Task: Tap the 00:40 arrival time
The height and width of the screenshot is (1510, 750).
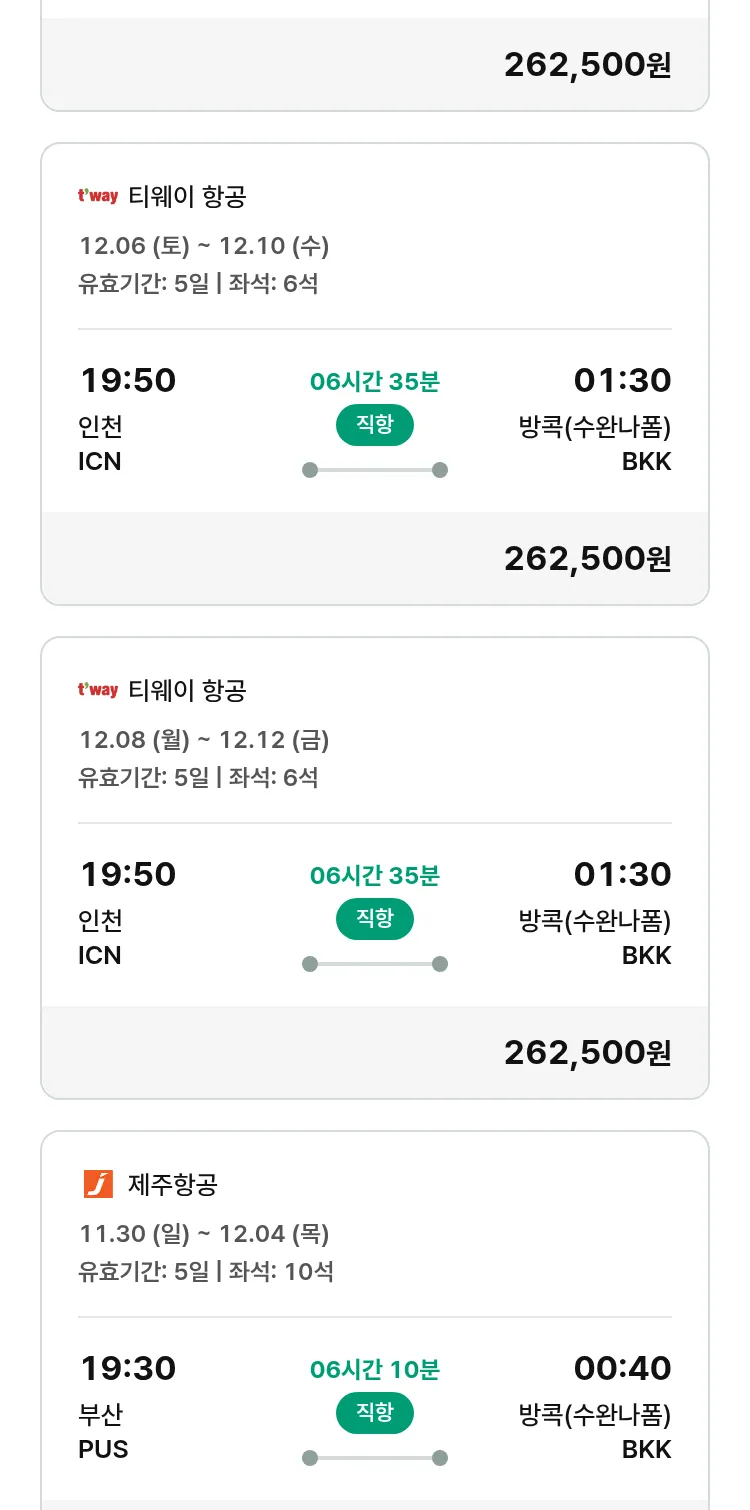Action: pos(622,1368)
